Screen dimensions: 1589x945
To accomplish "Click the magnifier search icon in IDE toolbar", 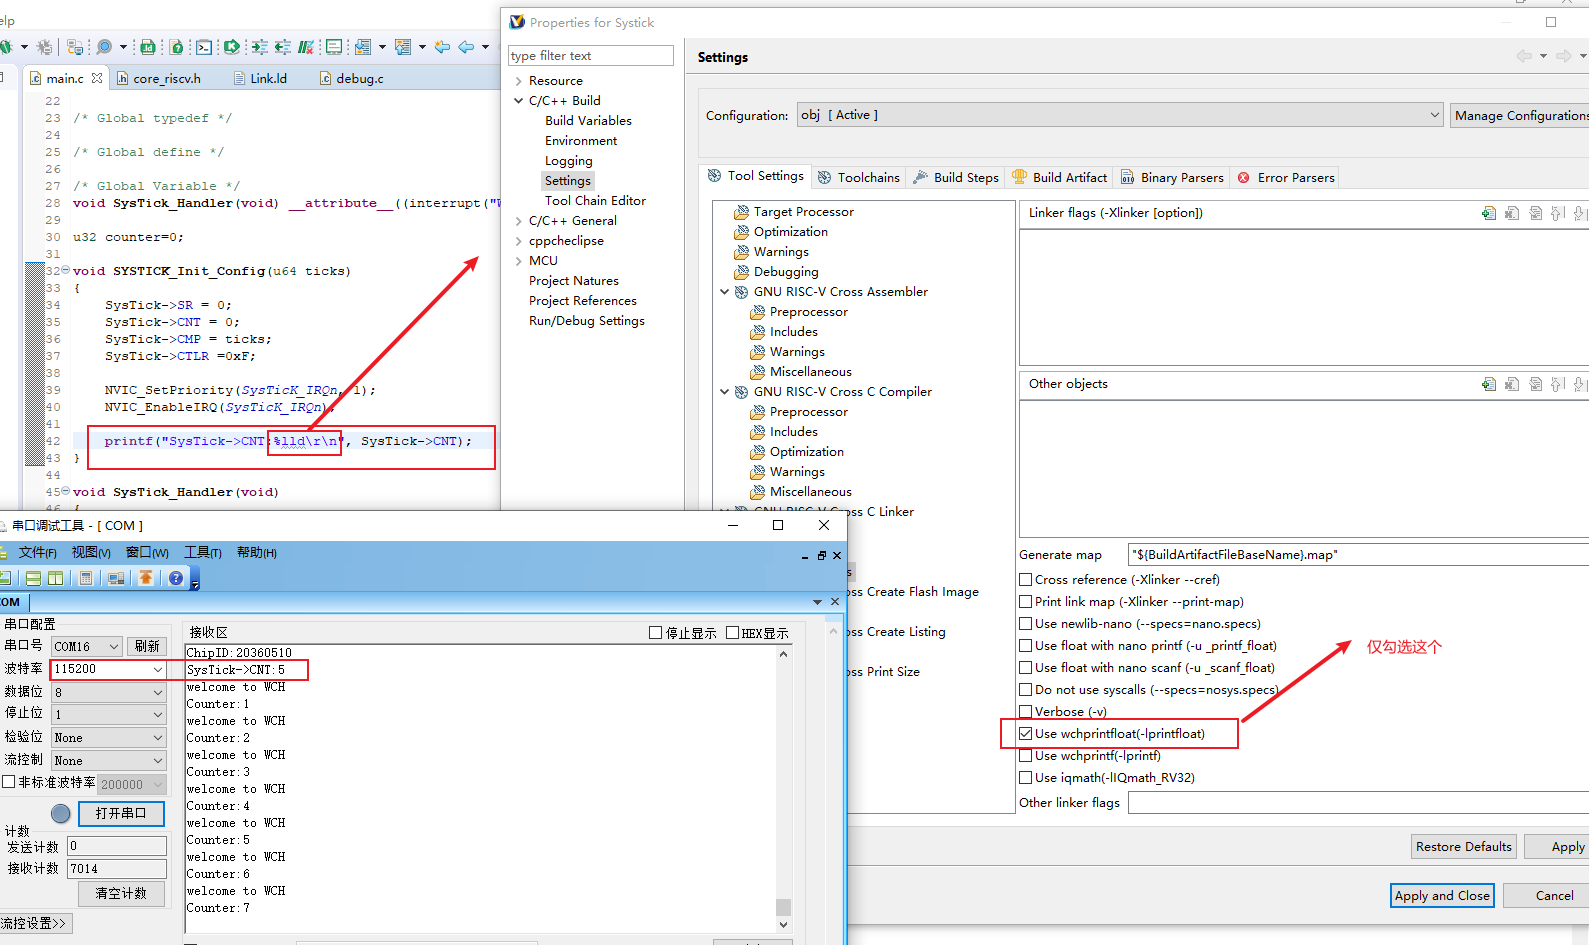I will pos(104,47).
